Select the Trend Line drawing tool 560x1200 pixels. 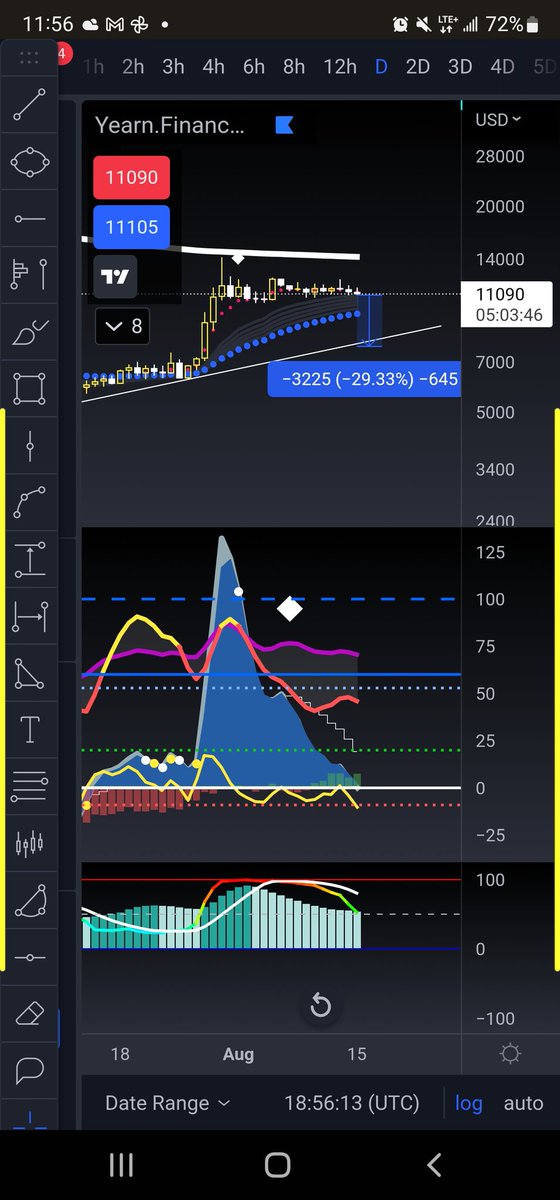pos(30,105)
